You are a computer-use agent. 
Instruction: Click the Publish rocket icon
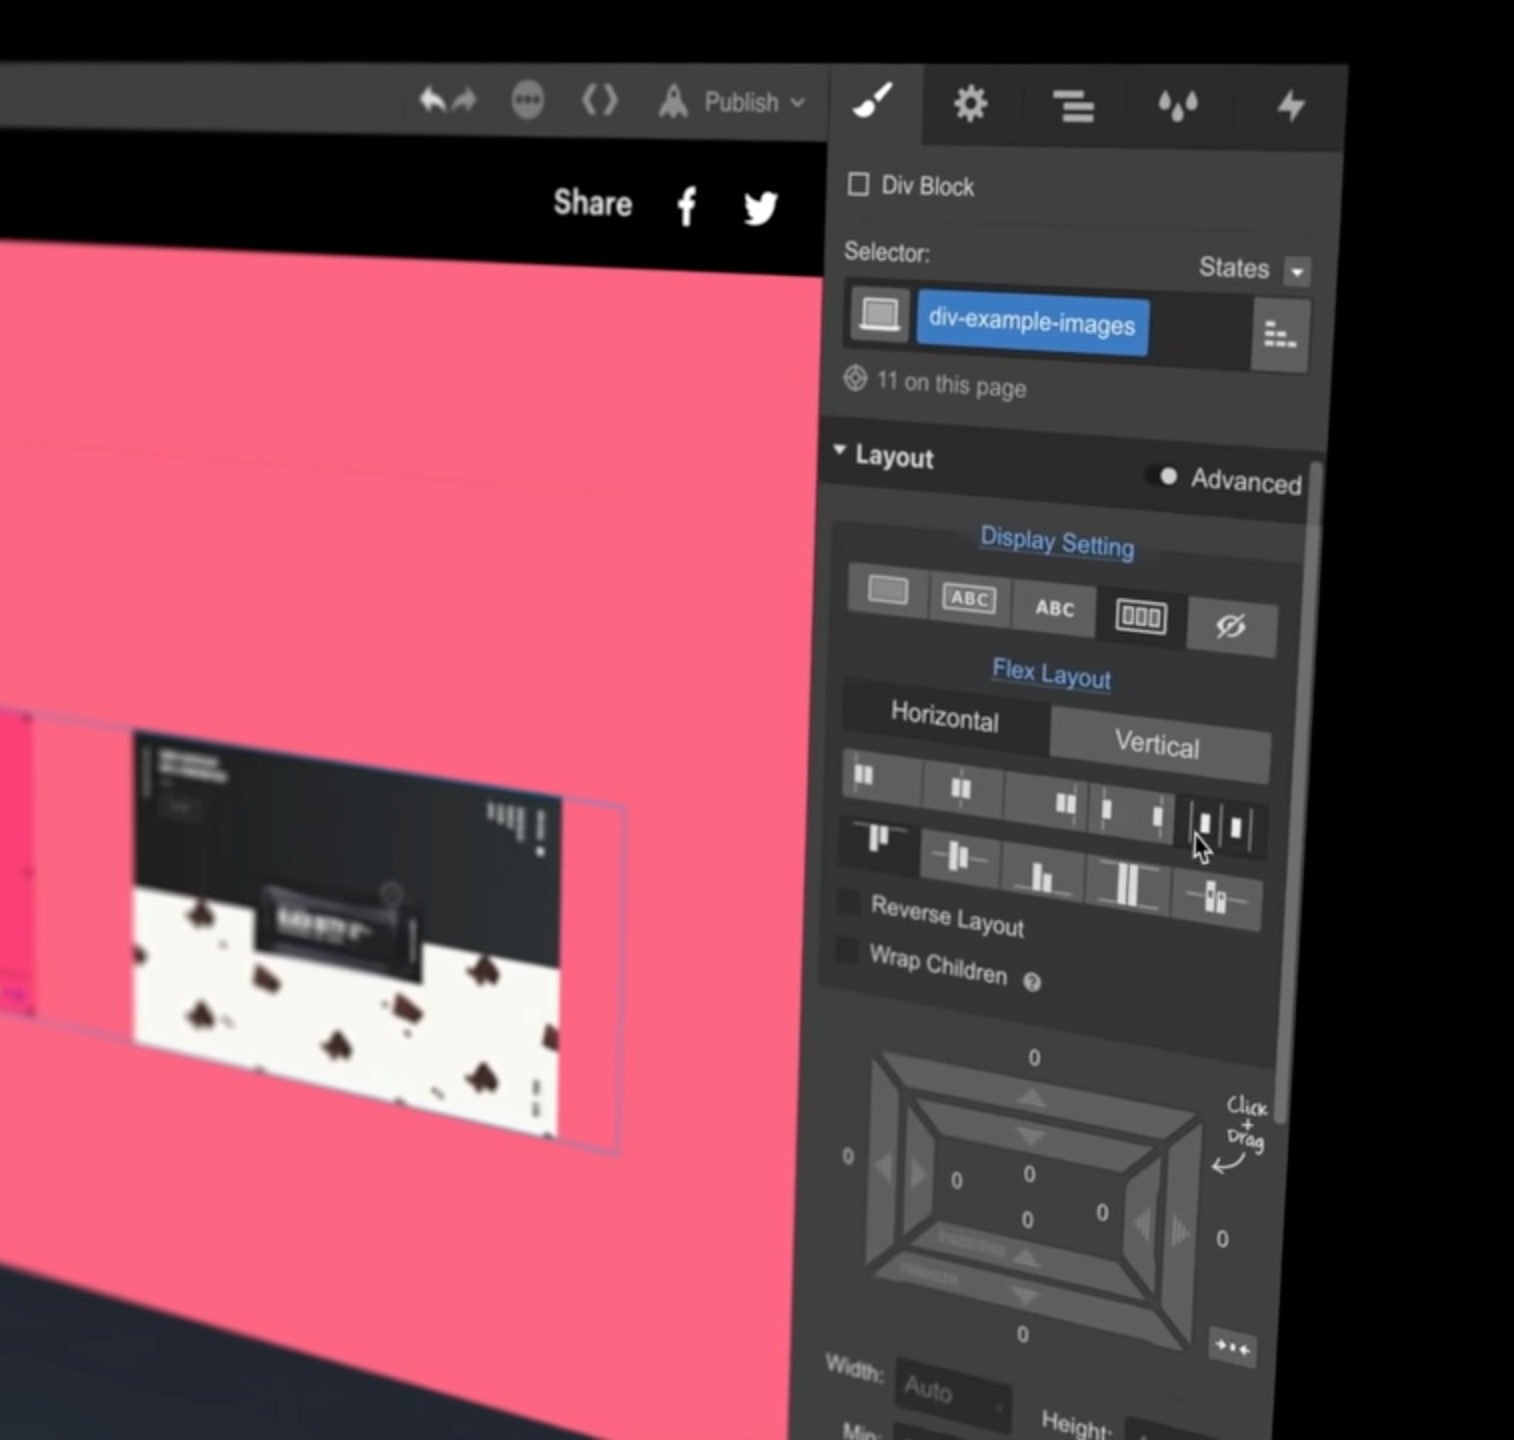673,102
